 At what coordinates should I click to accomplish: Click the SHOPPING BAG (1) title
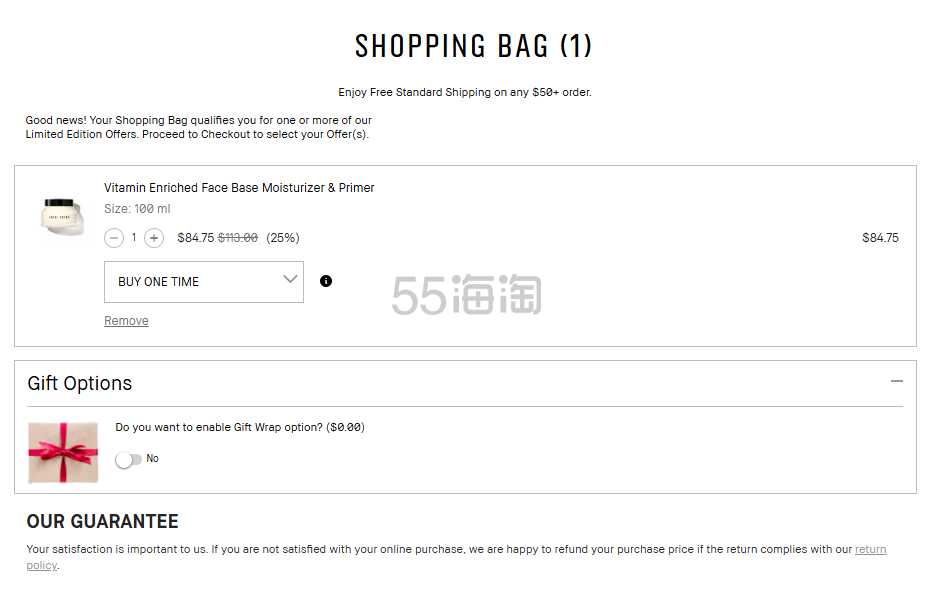473,46
